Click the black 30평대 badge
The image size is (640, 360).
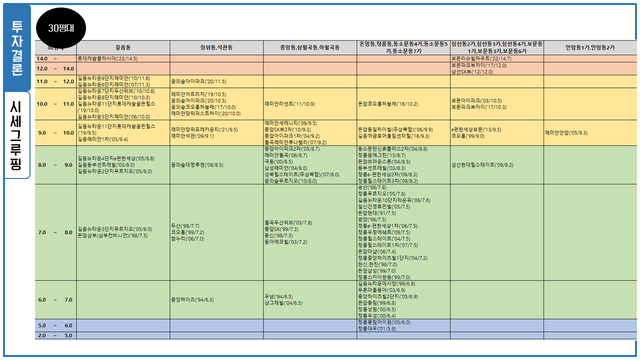point(61,28)
